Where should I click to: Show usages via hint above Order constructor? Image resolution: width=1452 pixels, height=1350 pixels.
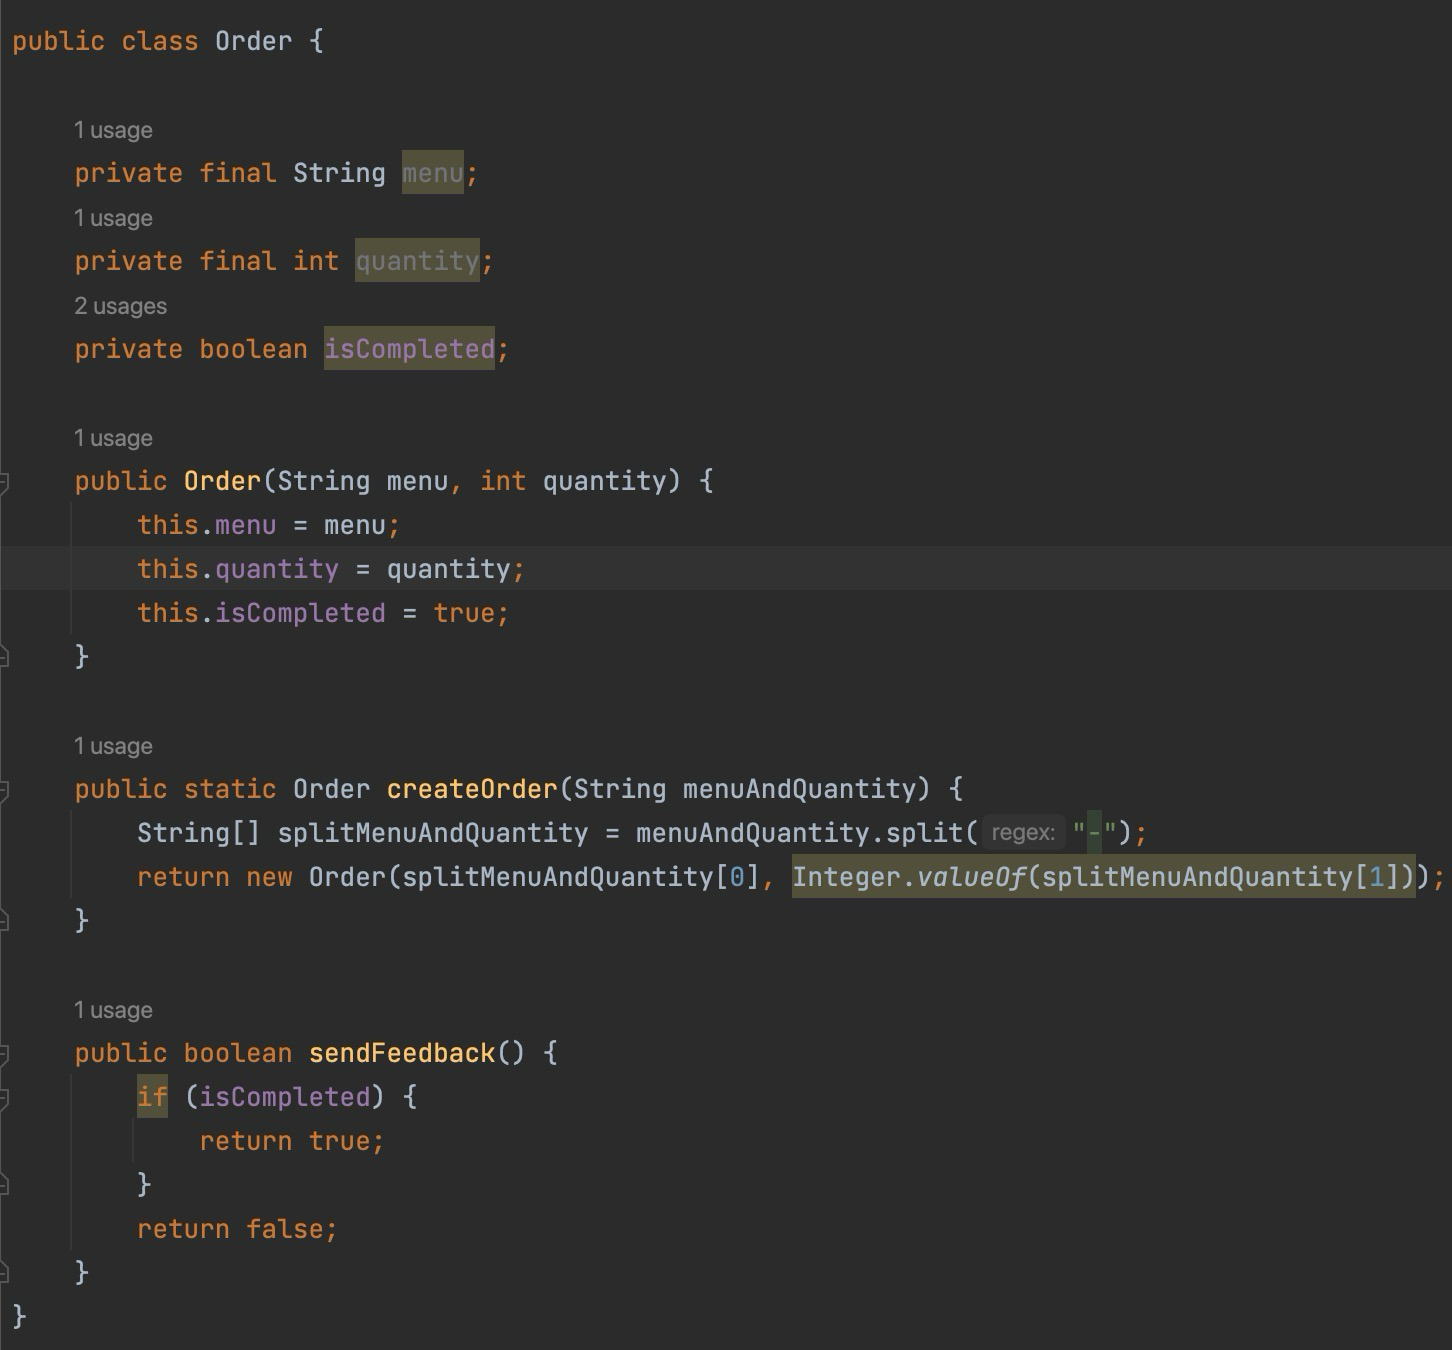coord(113,438)
